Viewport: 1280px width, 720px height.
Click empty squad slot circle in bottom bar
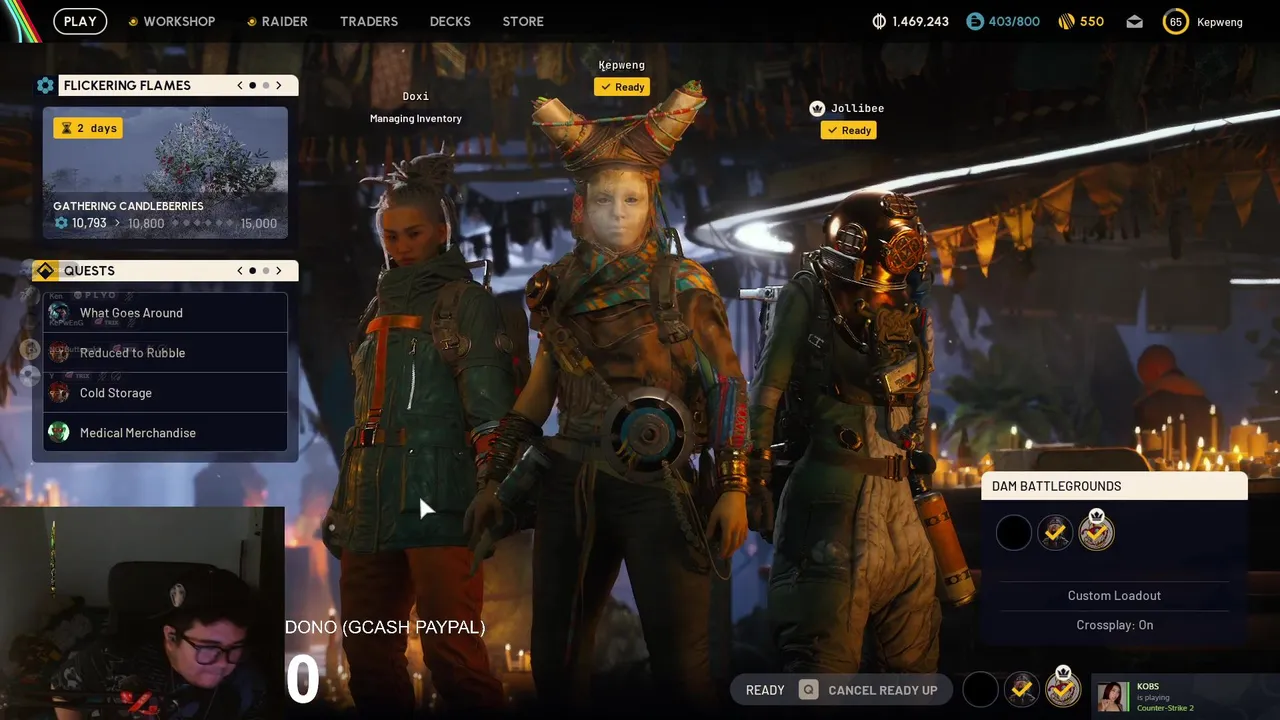tap(980, 690)
